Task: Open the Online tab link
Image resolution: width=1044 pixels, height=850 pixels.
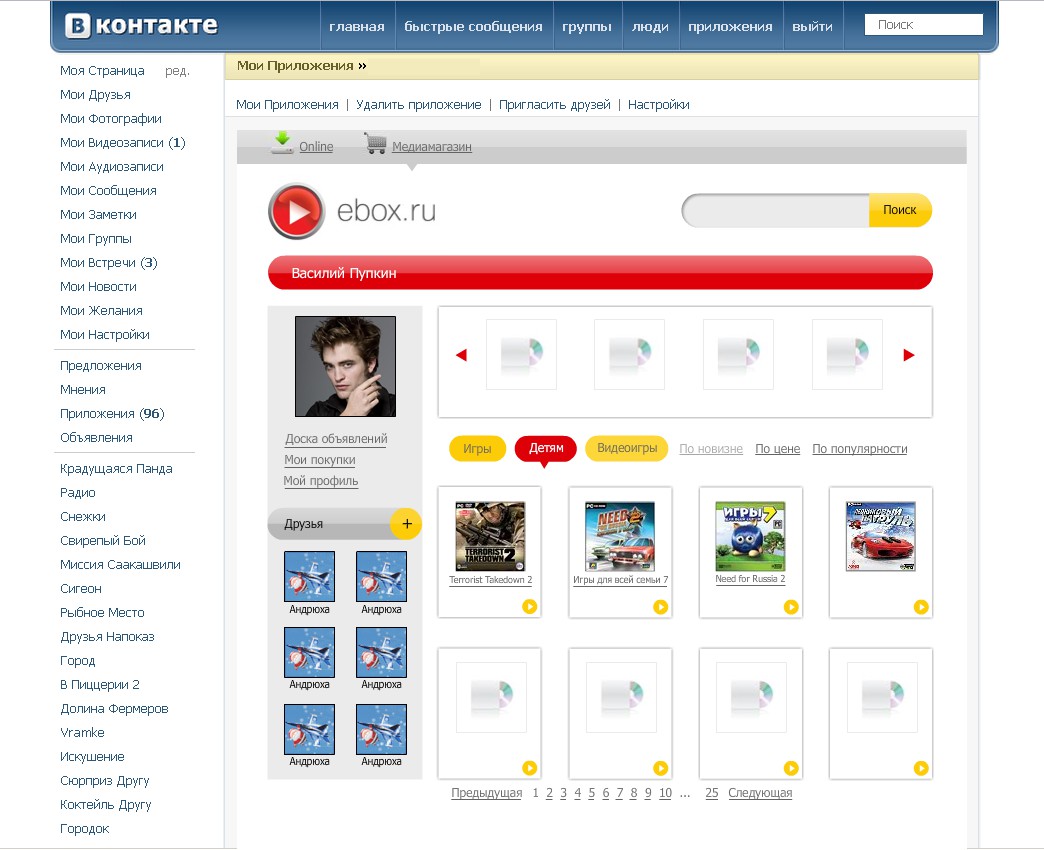Action: coord(316,146)
